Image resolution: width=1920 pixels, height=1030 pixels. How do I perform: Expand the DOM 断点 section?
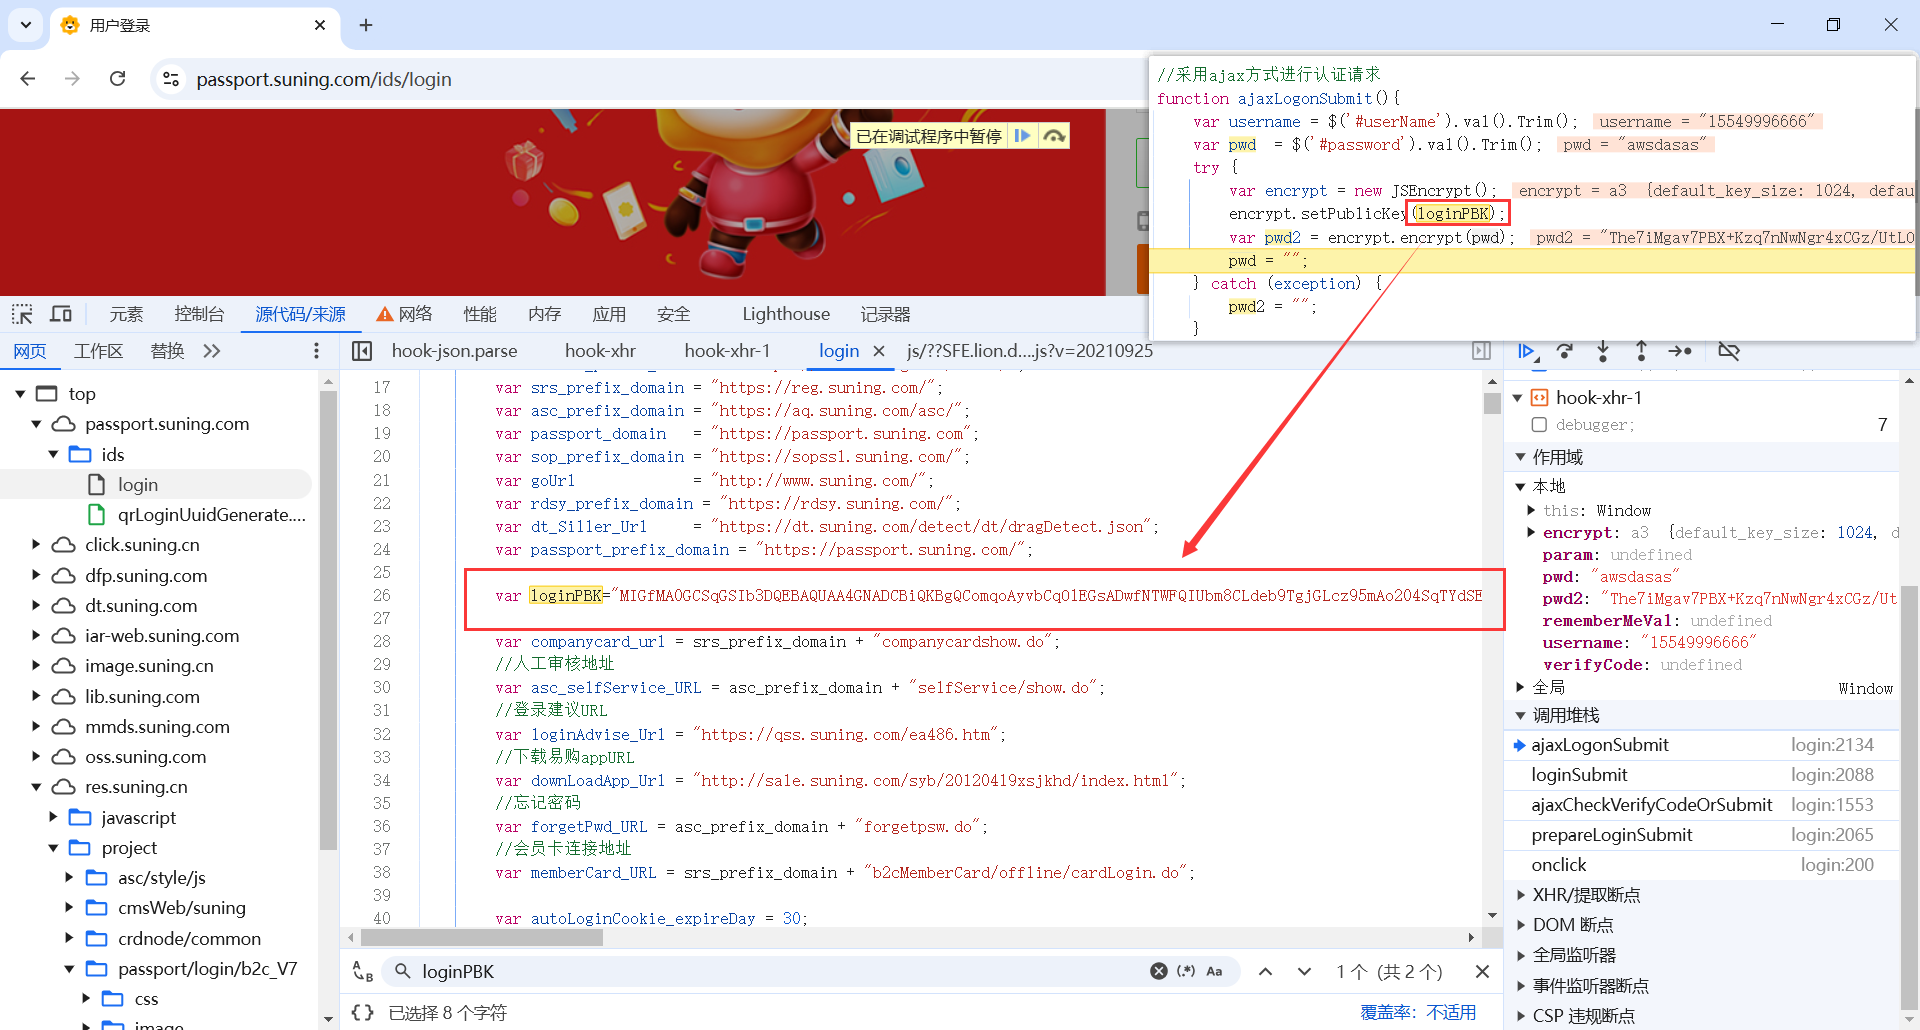click(x=1520, y=925)
